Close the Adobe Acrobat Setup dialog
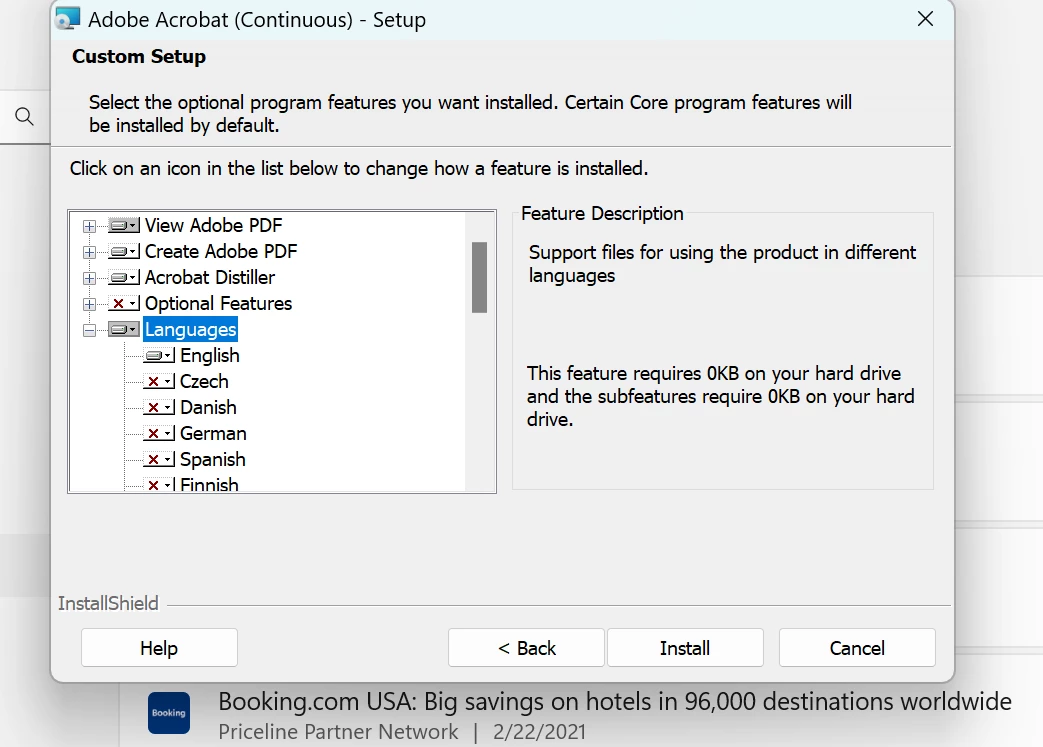1043x747 pixels. 925,19
